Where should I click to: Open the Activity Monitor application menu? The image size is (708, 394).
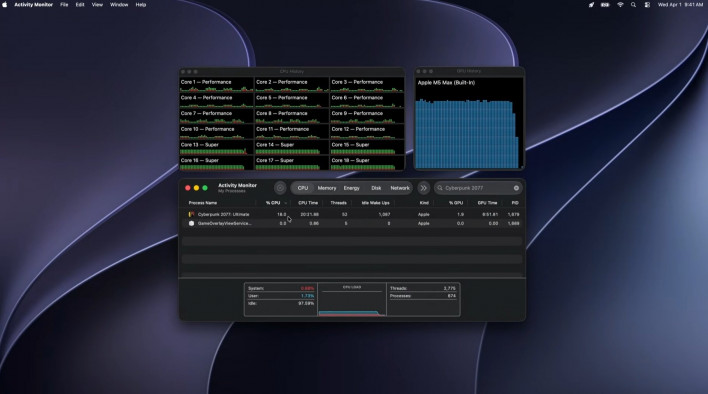(x=33, y=5)
